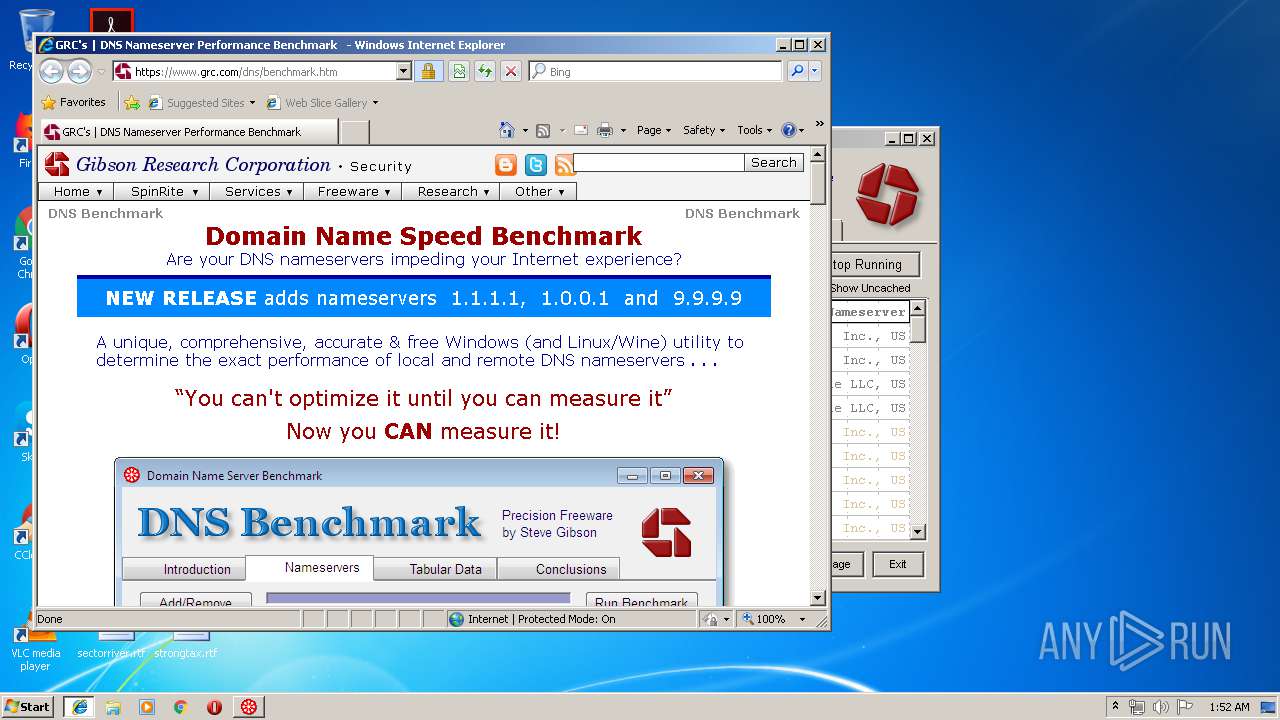Open GRC's Twitter bird icon
The height and width of the screenshot is (720, 1280).
click(536, 165)
